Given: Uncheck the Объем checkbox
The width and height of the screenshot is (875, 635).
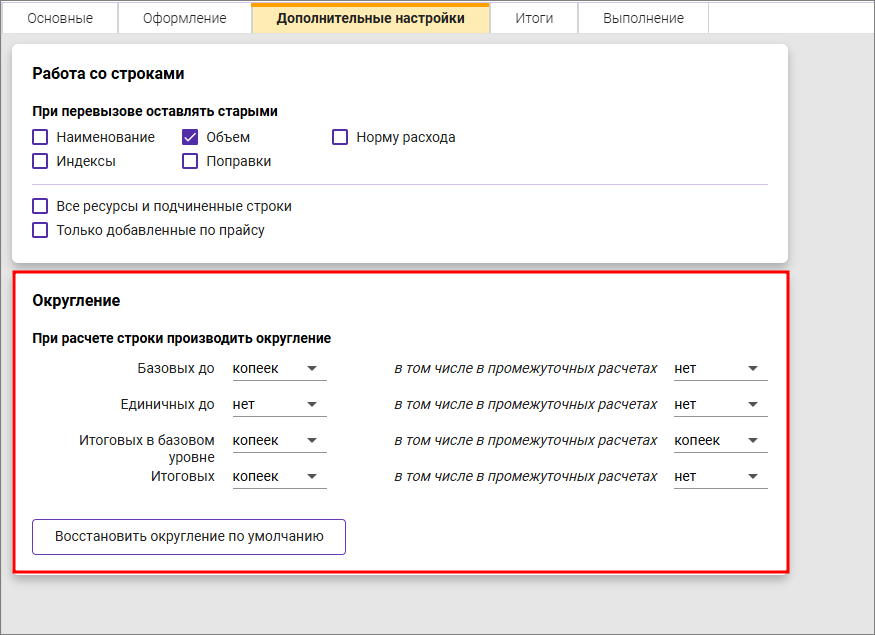Looking at the screenshot, I should click(190, 137).
